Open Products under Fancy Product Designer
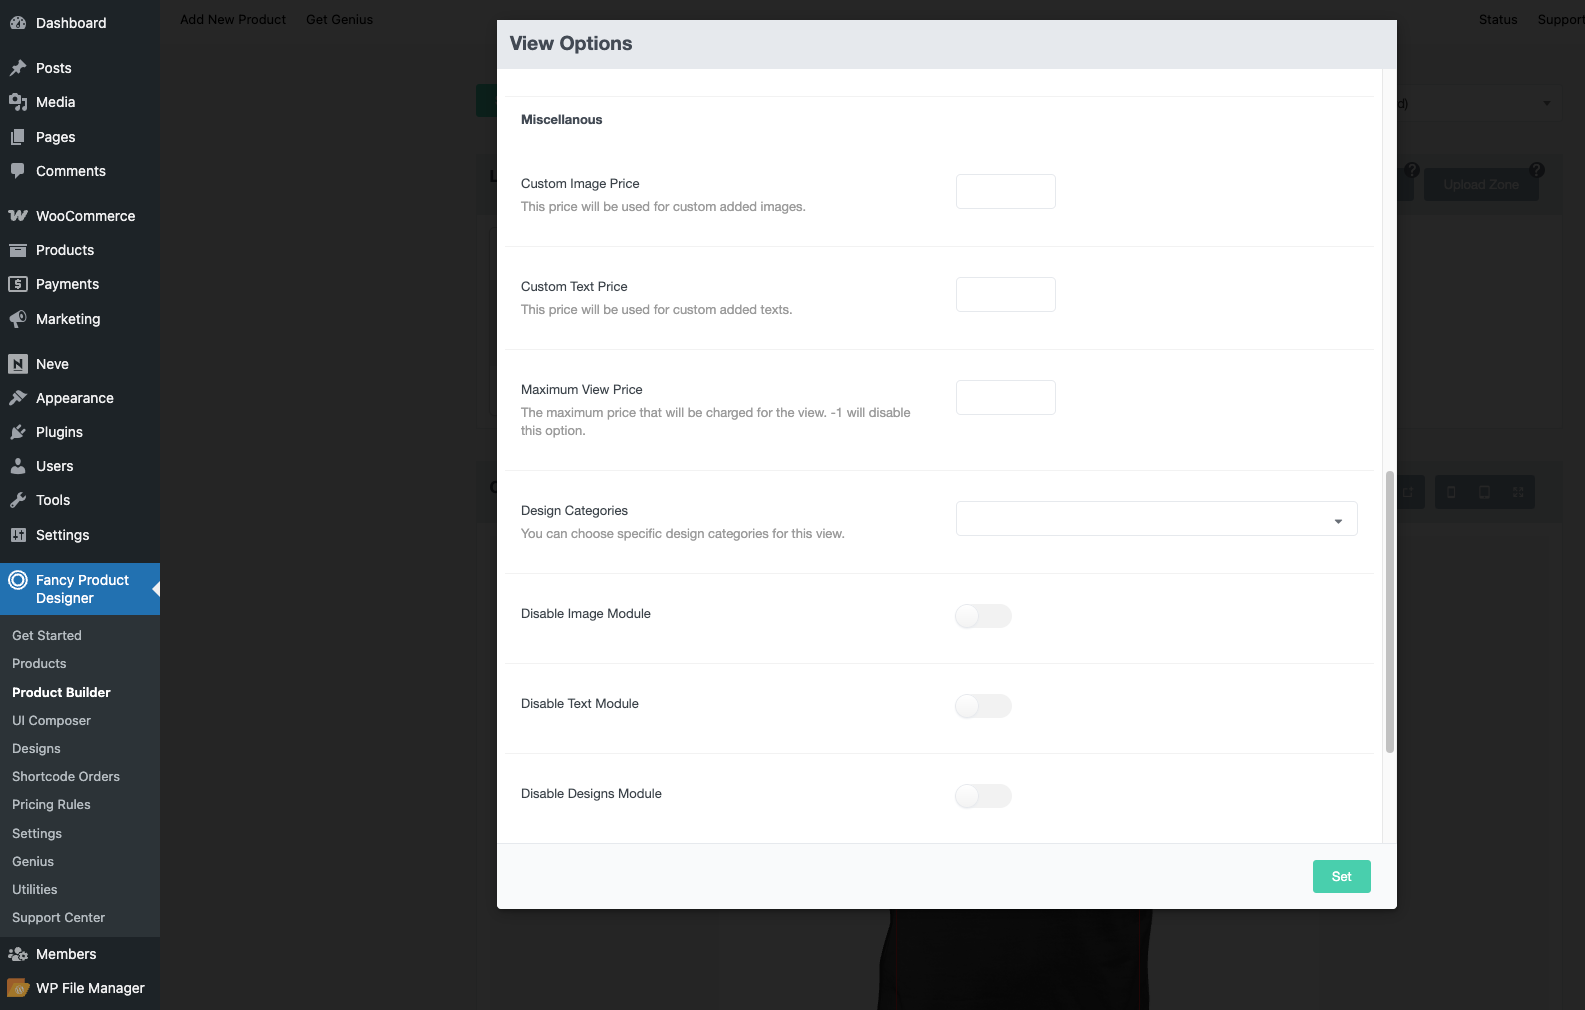This screenshot has height=1010, width=1585. (39, 663)
